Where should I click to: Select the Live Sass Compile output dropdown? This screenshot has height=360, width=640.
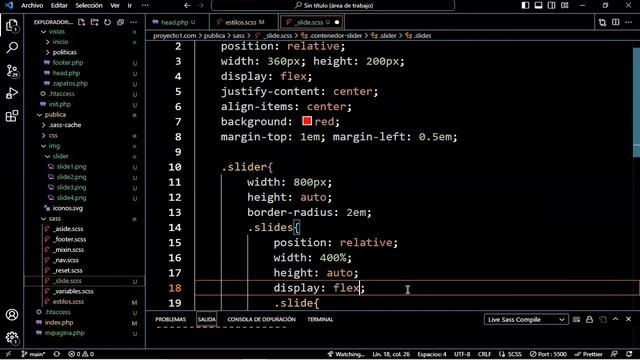click(526, 319)
